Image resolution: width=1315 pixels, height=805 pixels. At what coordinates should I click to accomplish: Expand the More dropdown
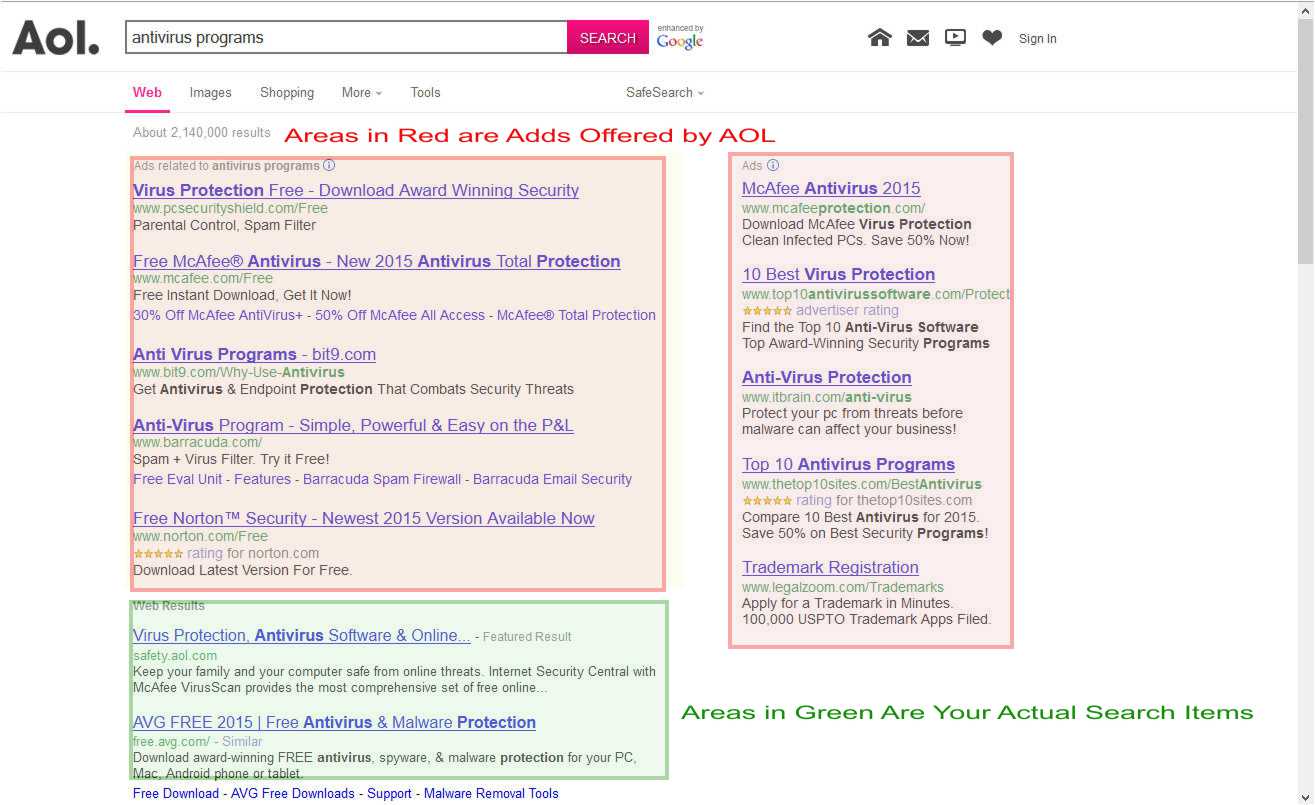361,92
